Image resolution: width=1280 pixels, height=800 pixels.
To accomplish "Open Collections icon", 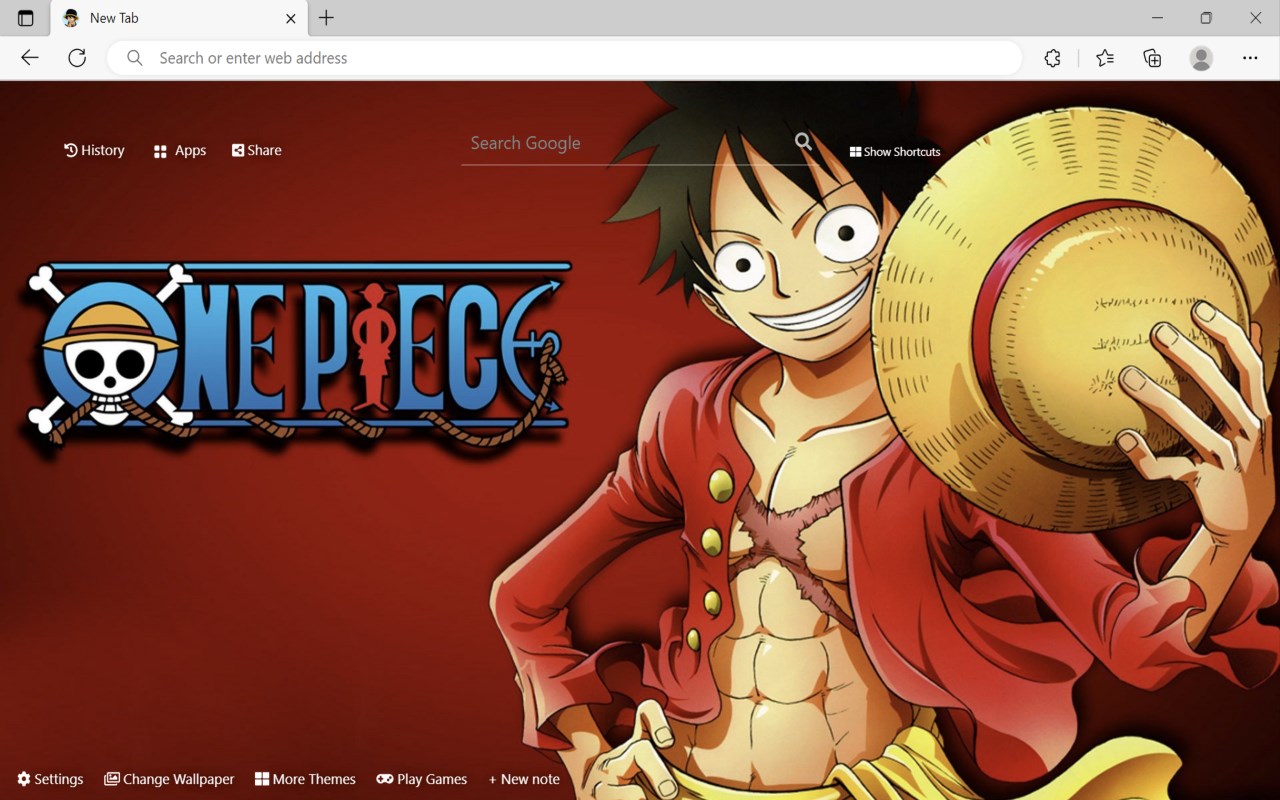I will tap(1152, 58).
